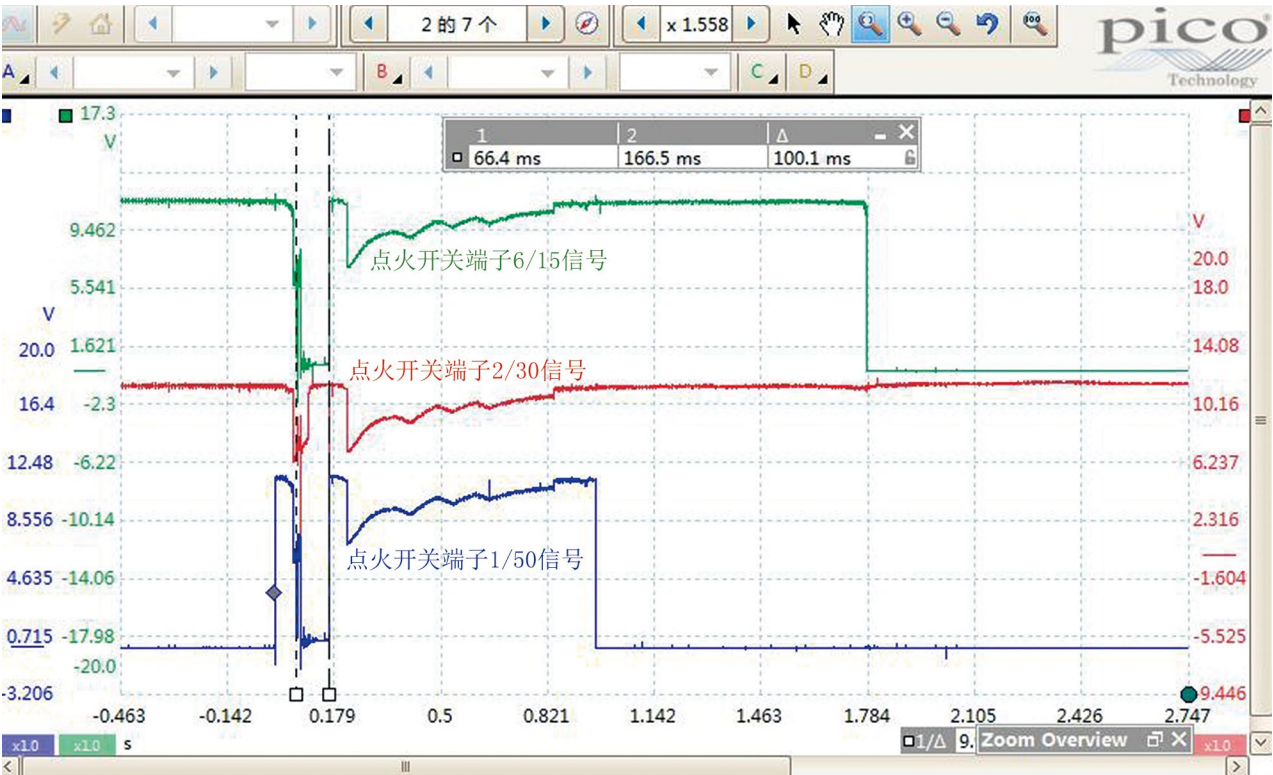Increase channel B range with right arrow
Image resolution: width=1273 pixels, height=775 pixels.
[x=586, y=73]
